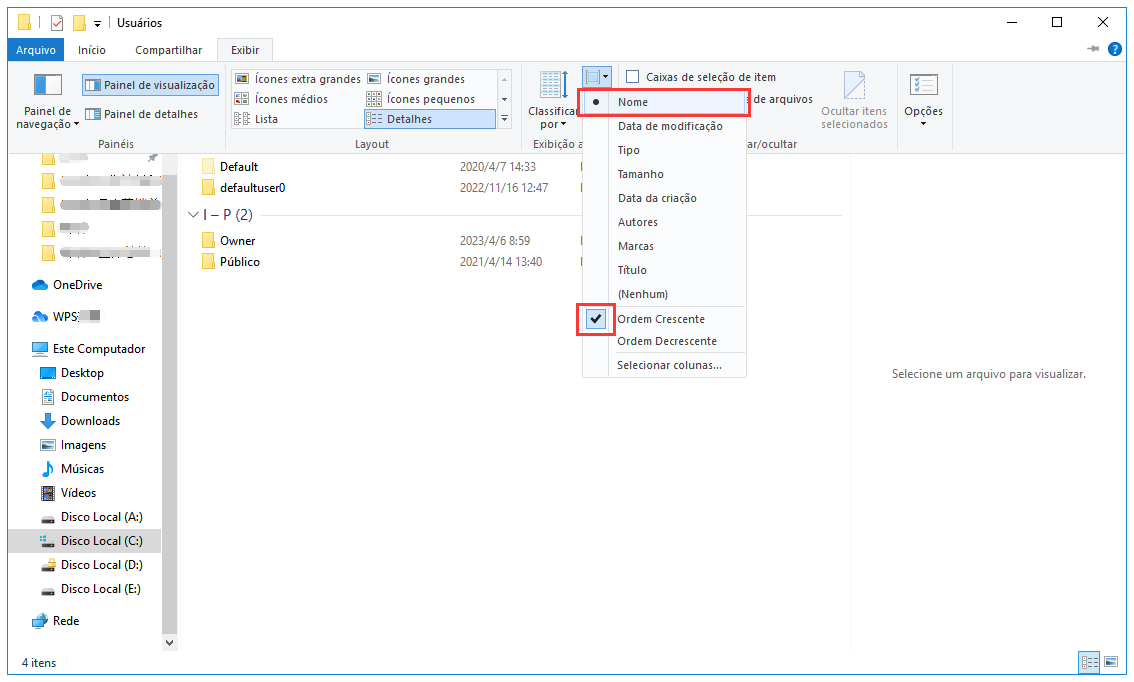Choose Data de modificação grouping option
This screenshot has height=682, width=1134.
click(669, 126)
